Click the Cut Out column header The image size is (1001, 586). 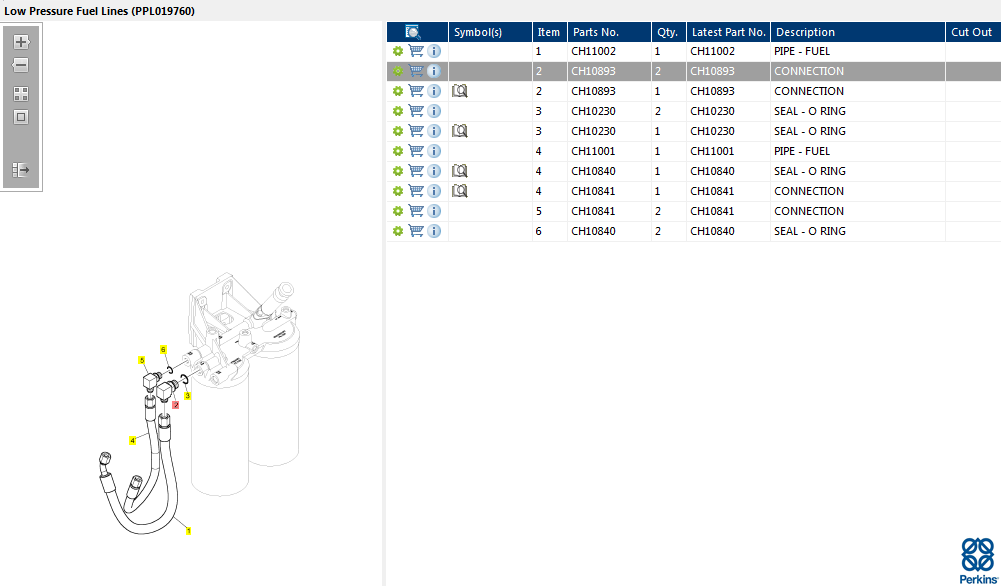tap(973, 32)
